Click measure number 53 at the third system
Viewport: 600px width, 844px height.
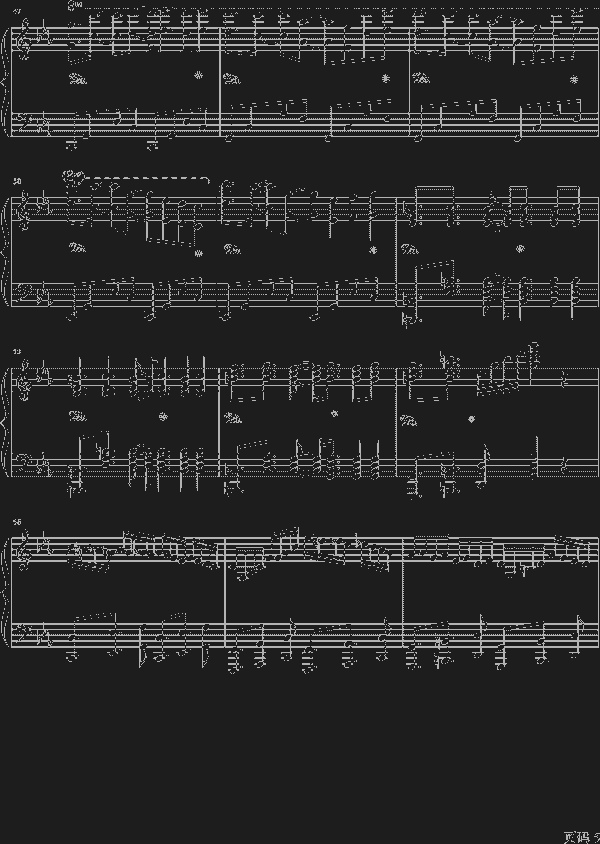16,353
